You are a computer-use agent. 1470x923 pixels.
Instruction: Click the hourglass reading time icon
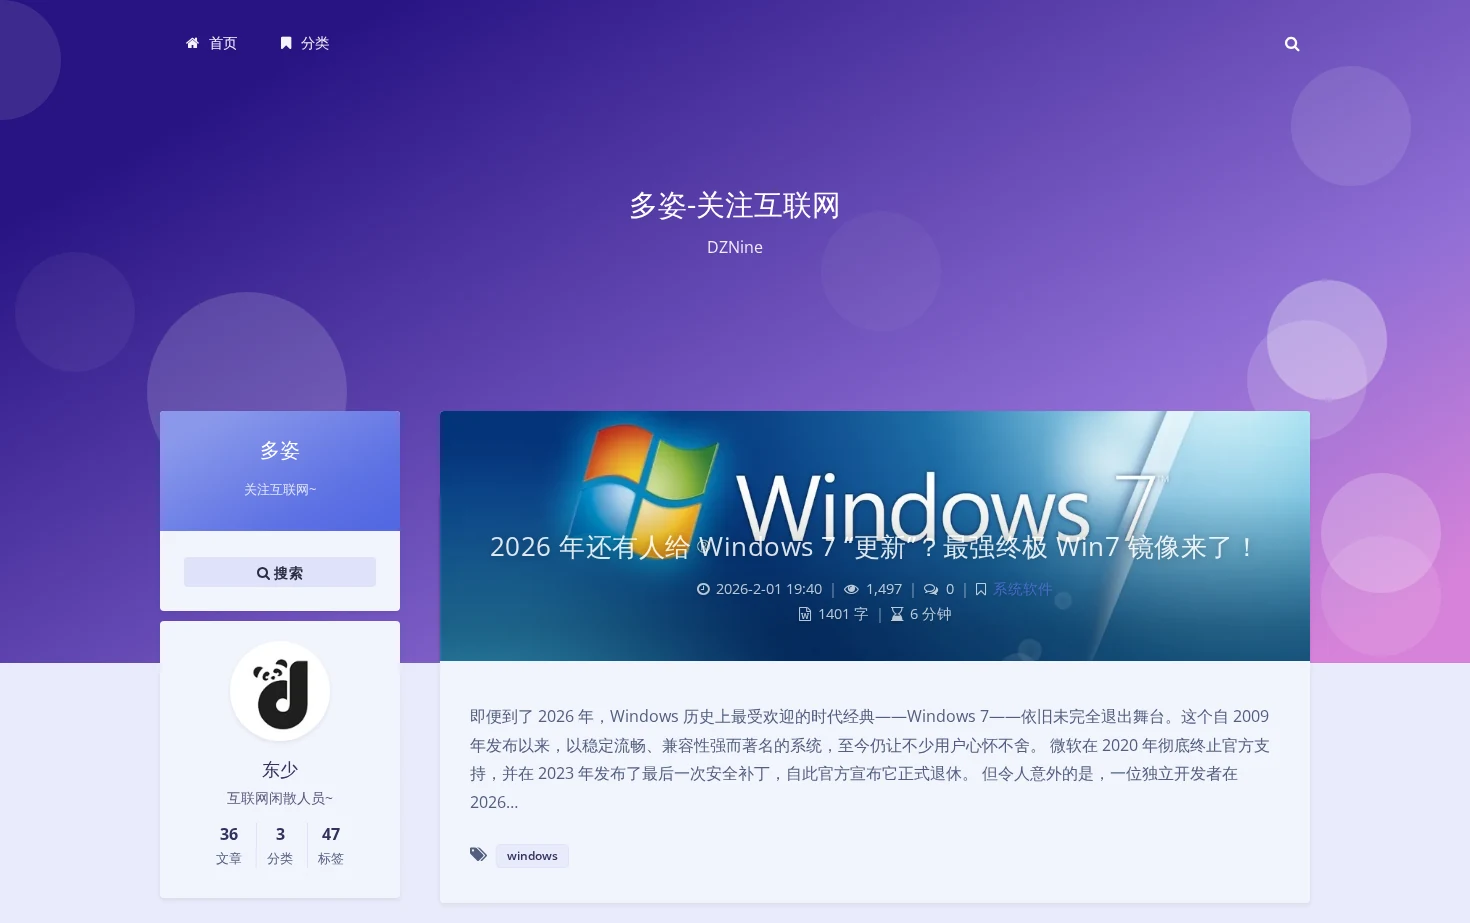(897, 614)
